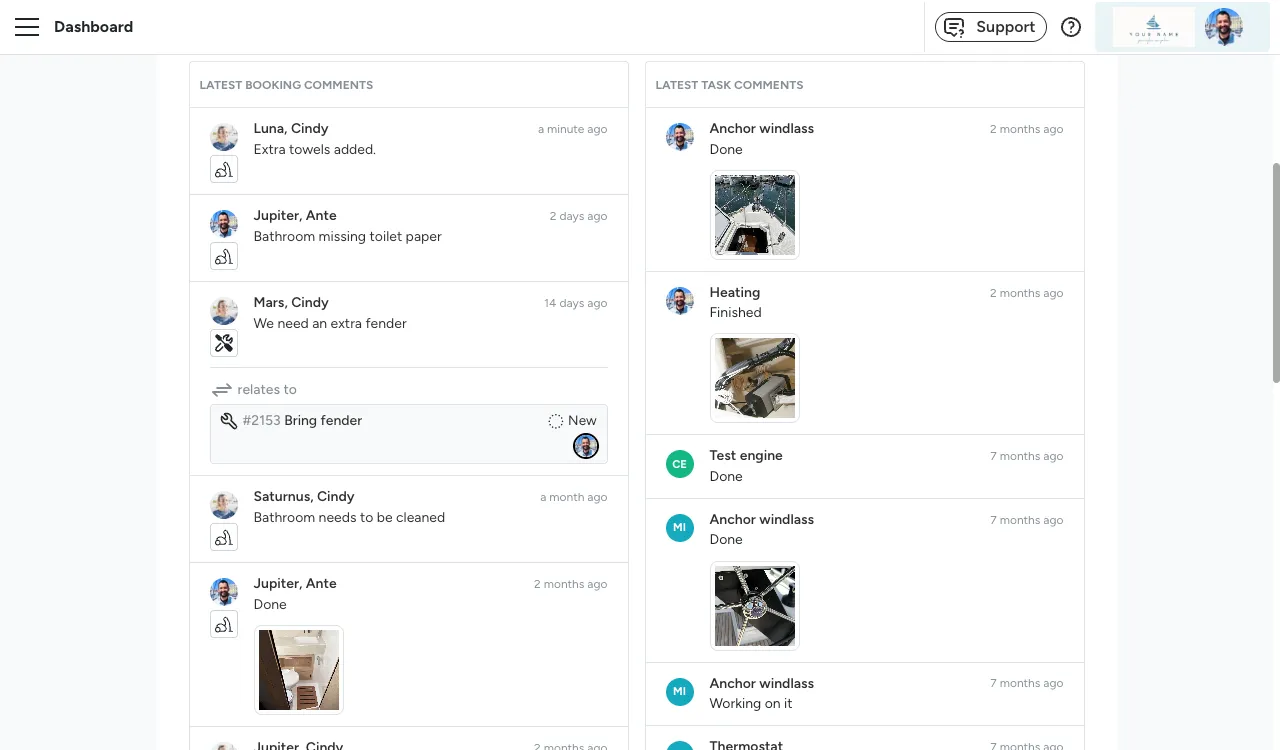Click the MI avatar on the Anchor windlass comment
This screenshot has height=750, width=1280.
[680, 528]
